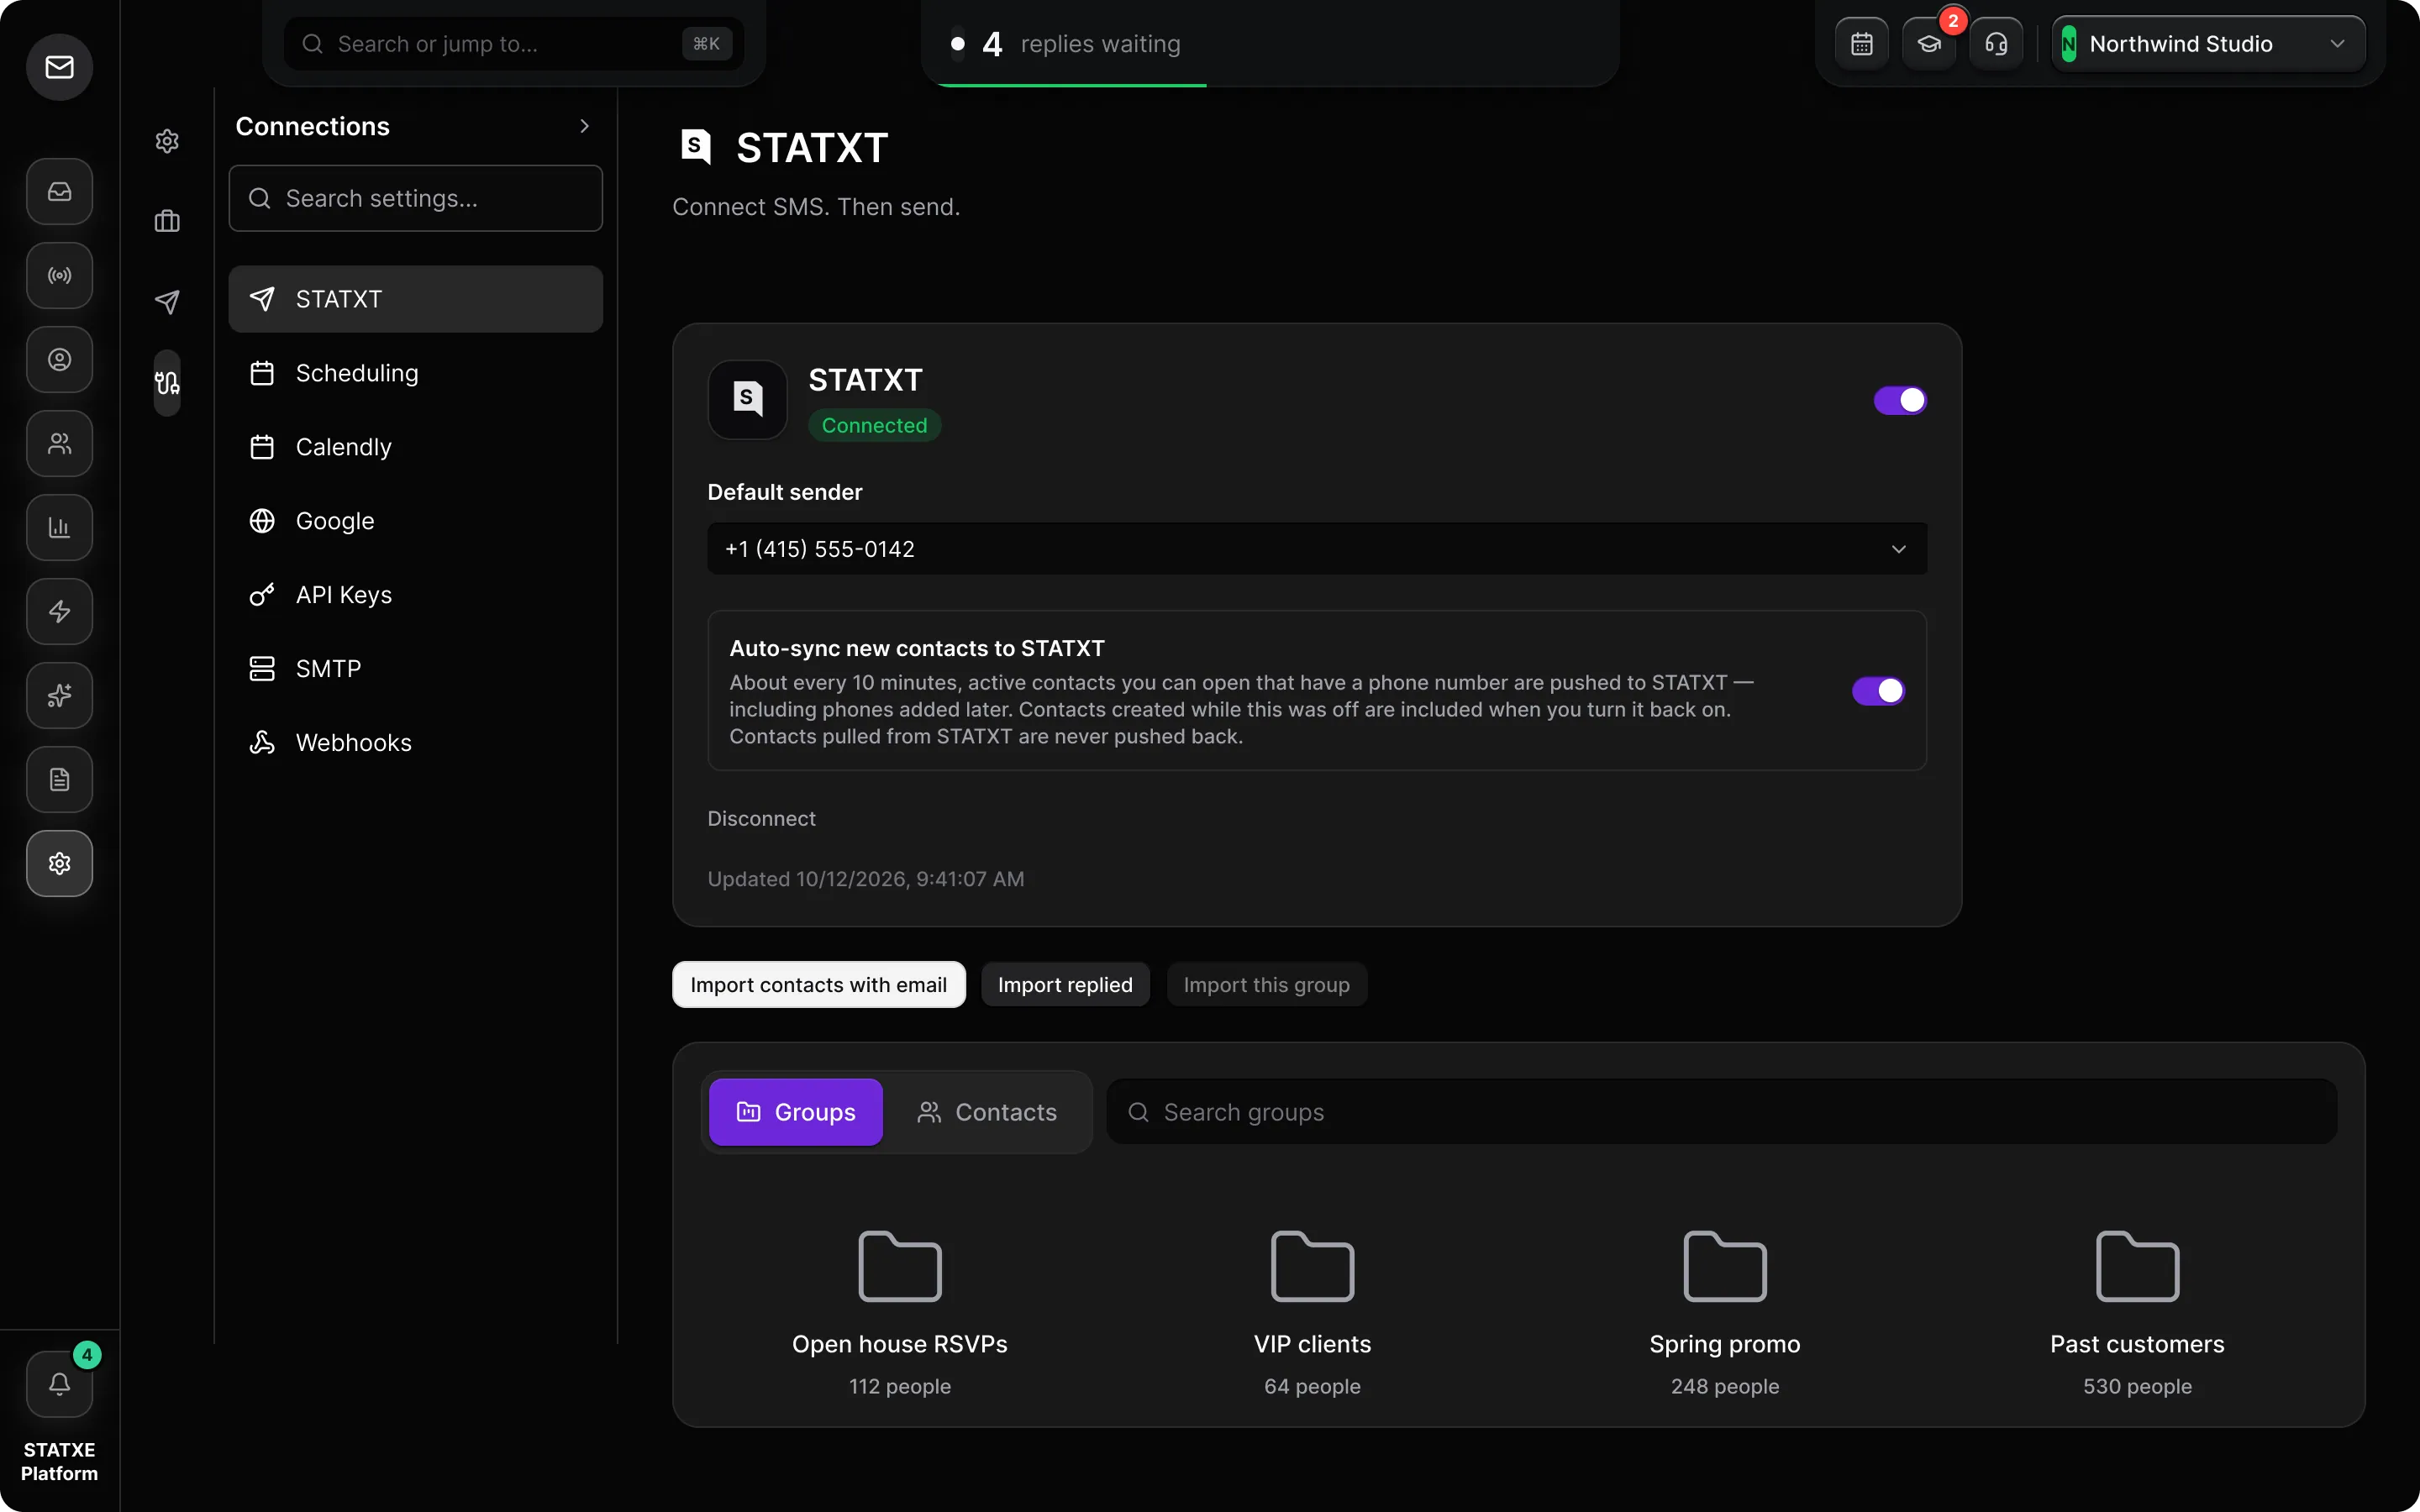The width and height of the screenshot is (2420, 1512).
Task: Focus the Search groups field
Action: pos(1721,1112)
